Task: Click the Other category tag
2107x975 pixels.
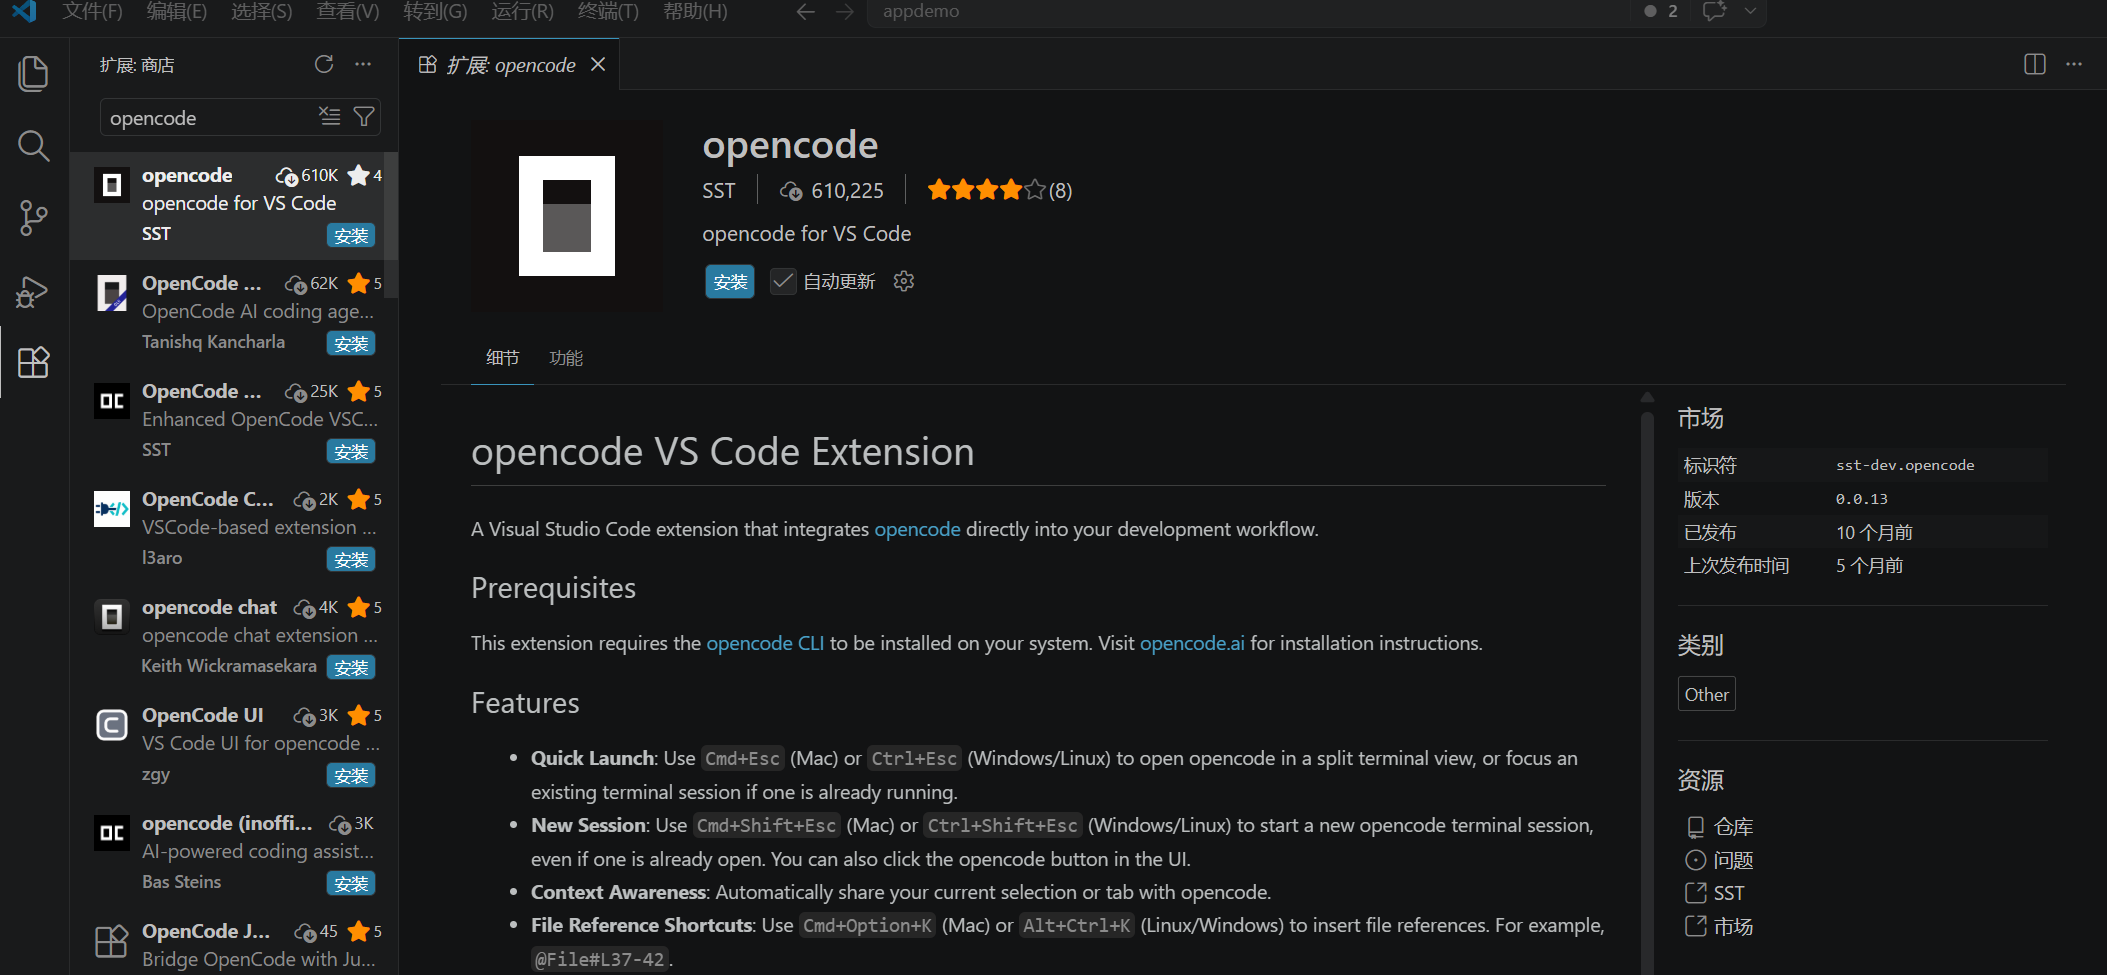Action: tap(1706, 694)
